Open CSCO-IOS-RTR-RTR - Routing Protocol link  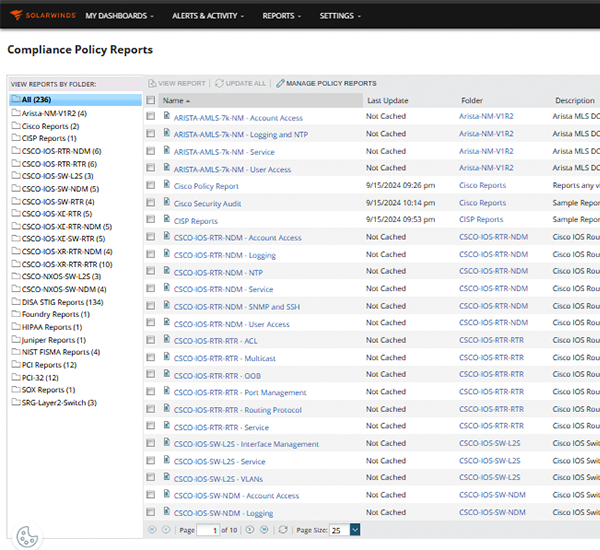pyautogui.click(x=238, y=410)
